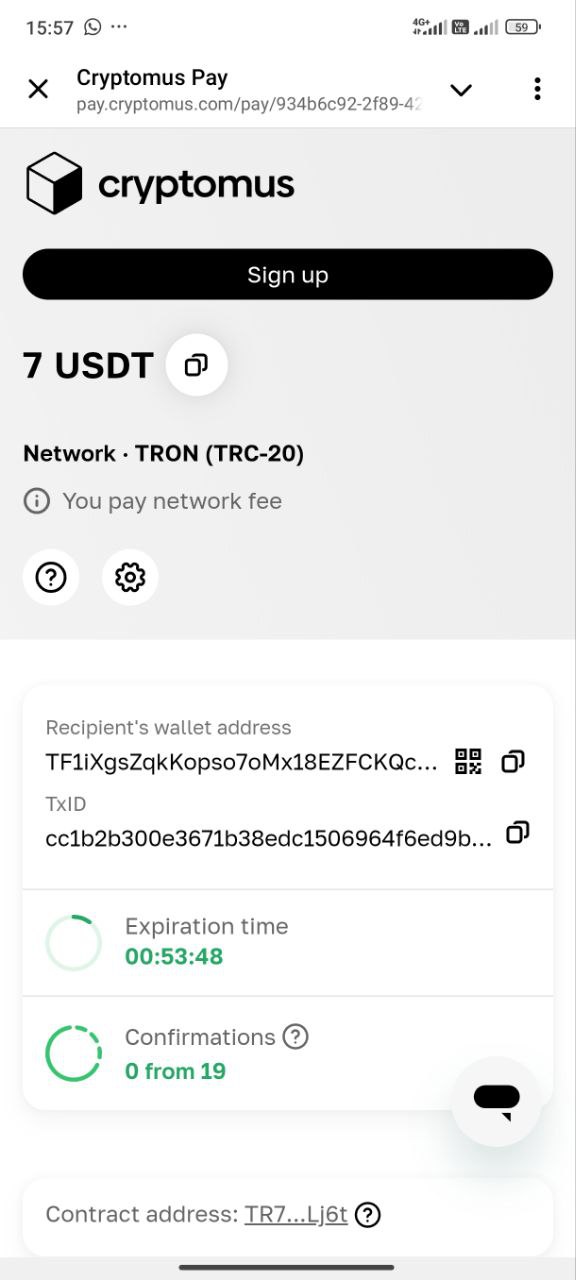Tap the Sign up button

[x=288, y=275]
